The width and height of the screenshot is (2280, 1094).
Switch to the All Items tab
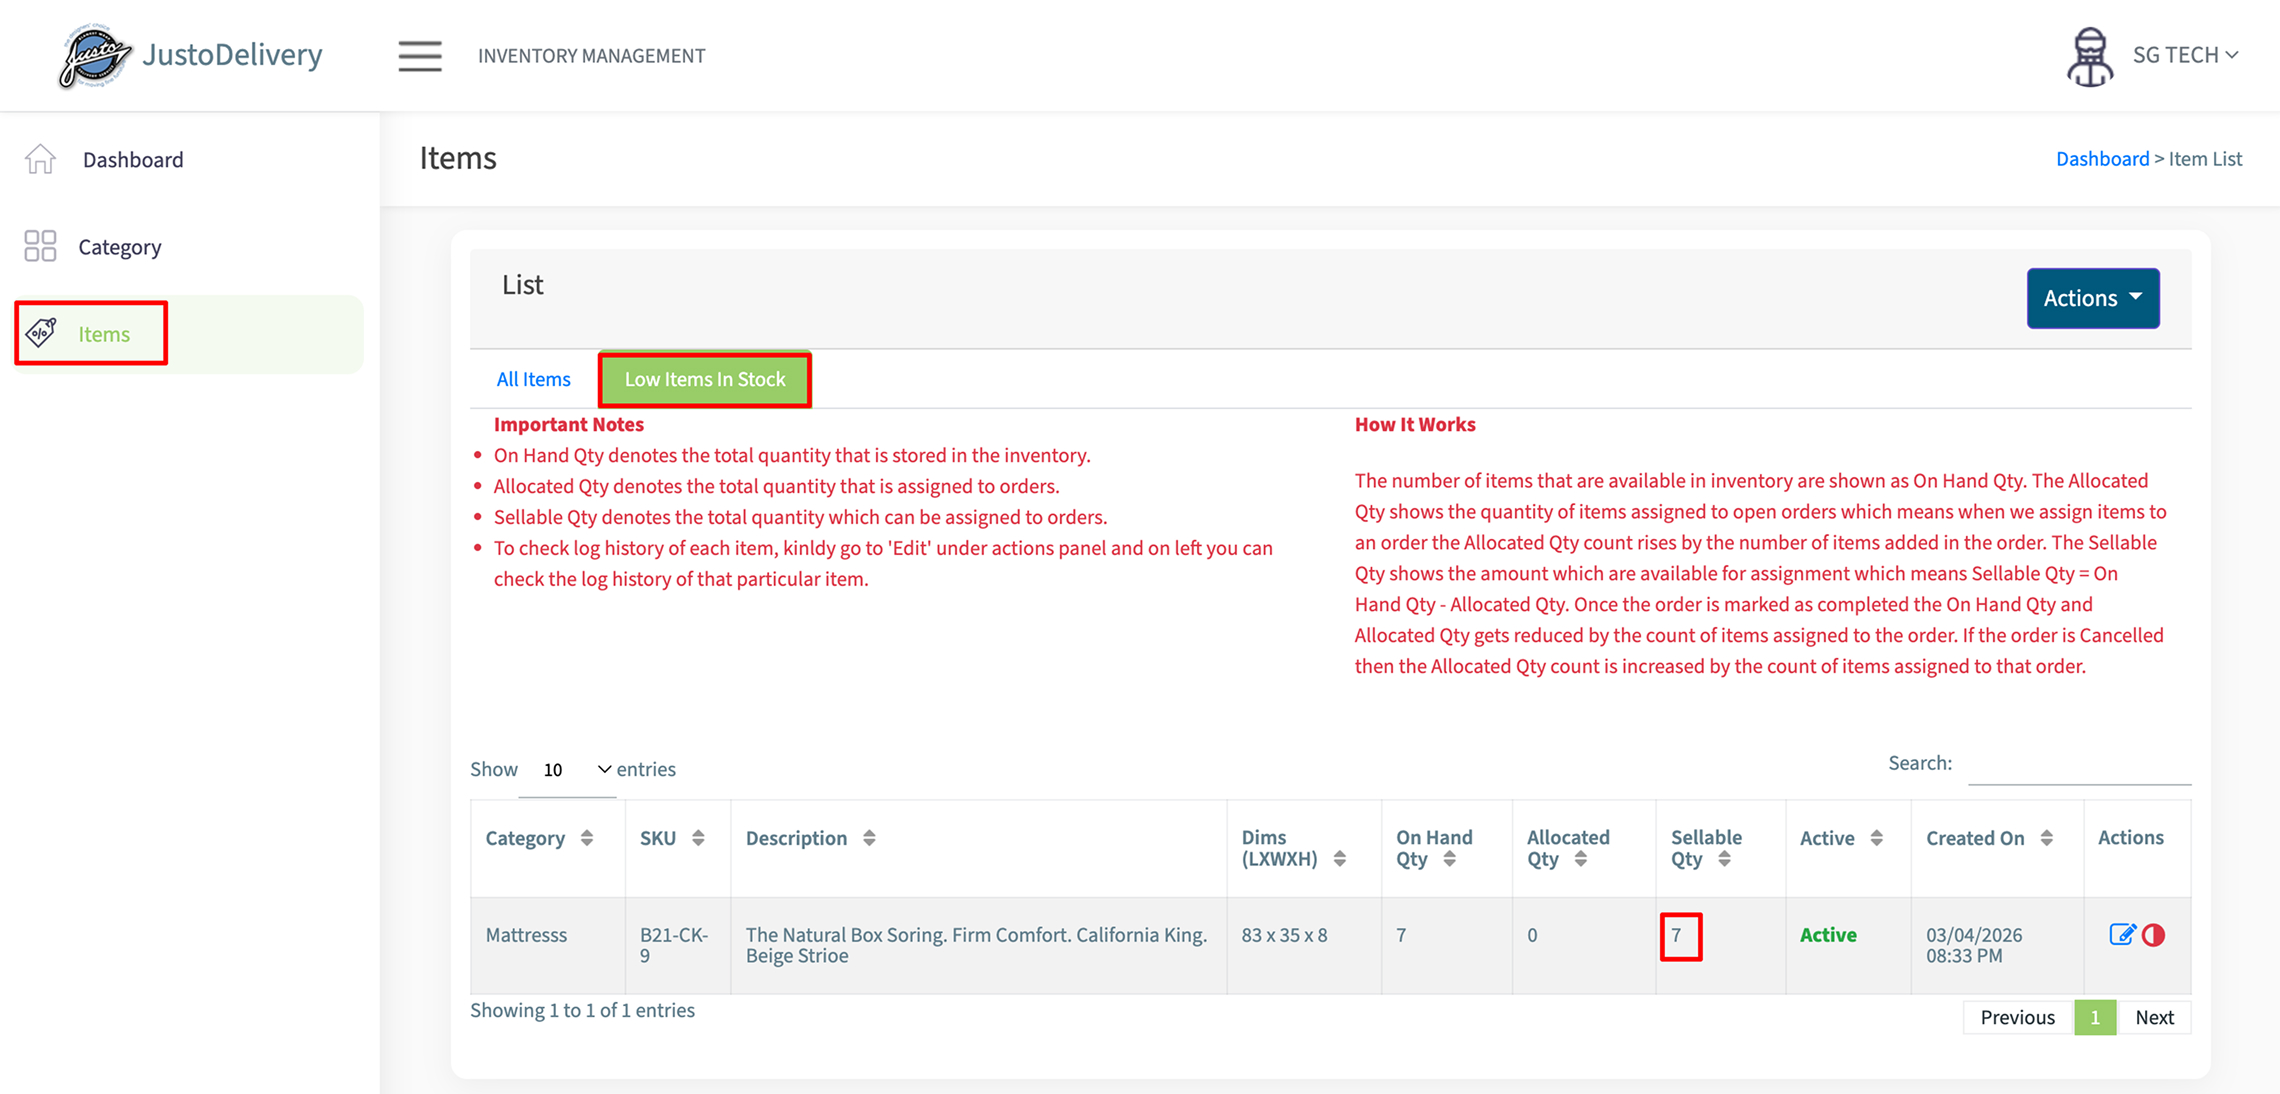[x=533, y=379]
